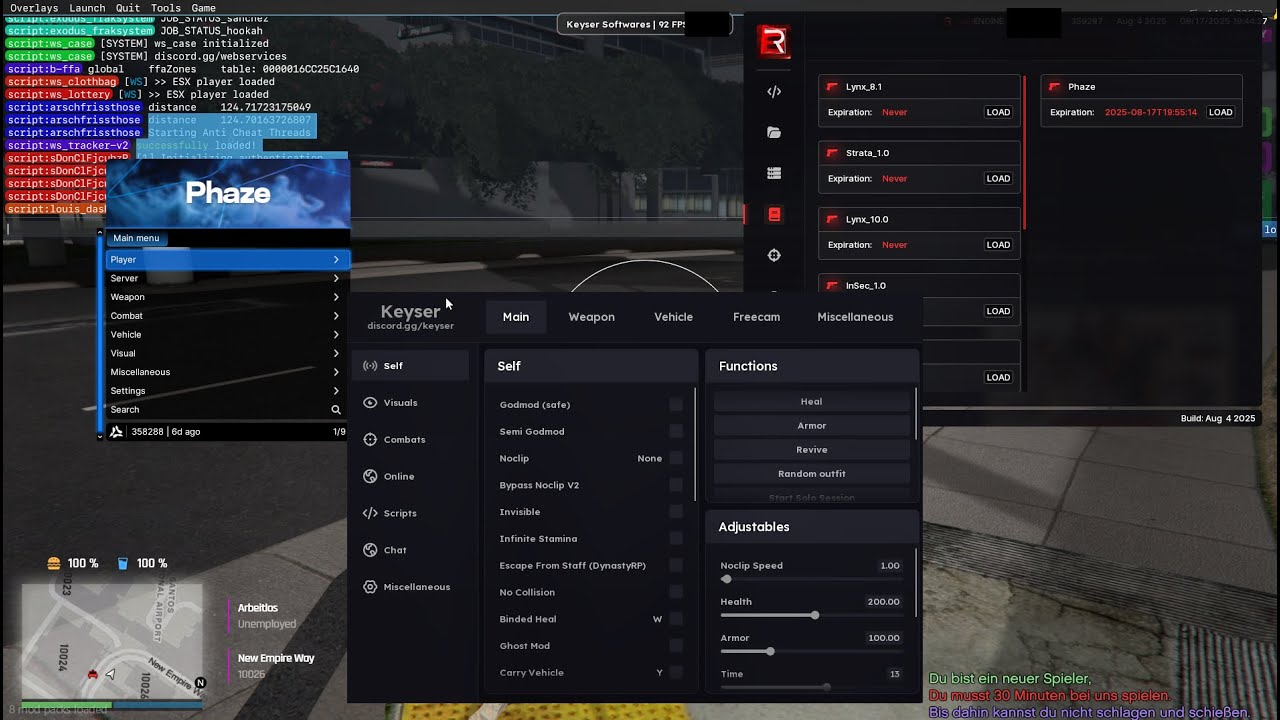This screenshot has height=720, width=1280.
Task: Expand the Settings submenu arrow
Action: tap(336, 391)
